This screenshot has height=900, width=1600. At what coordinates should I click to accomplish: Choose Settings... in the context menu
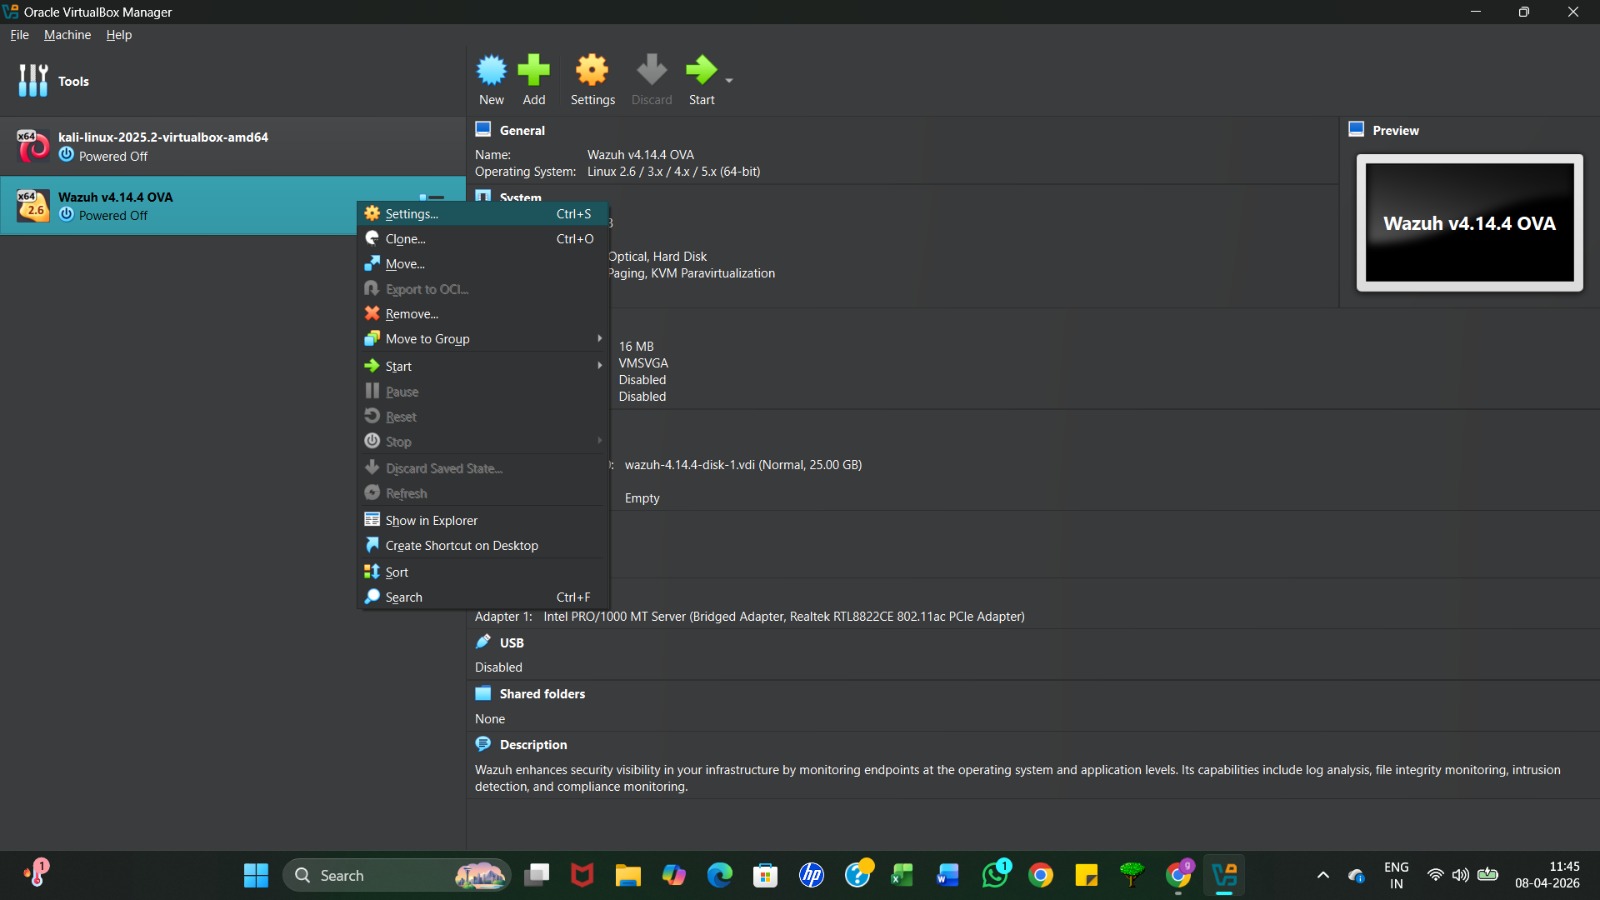(x=483, y=214)
